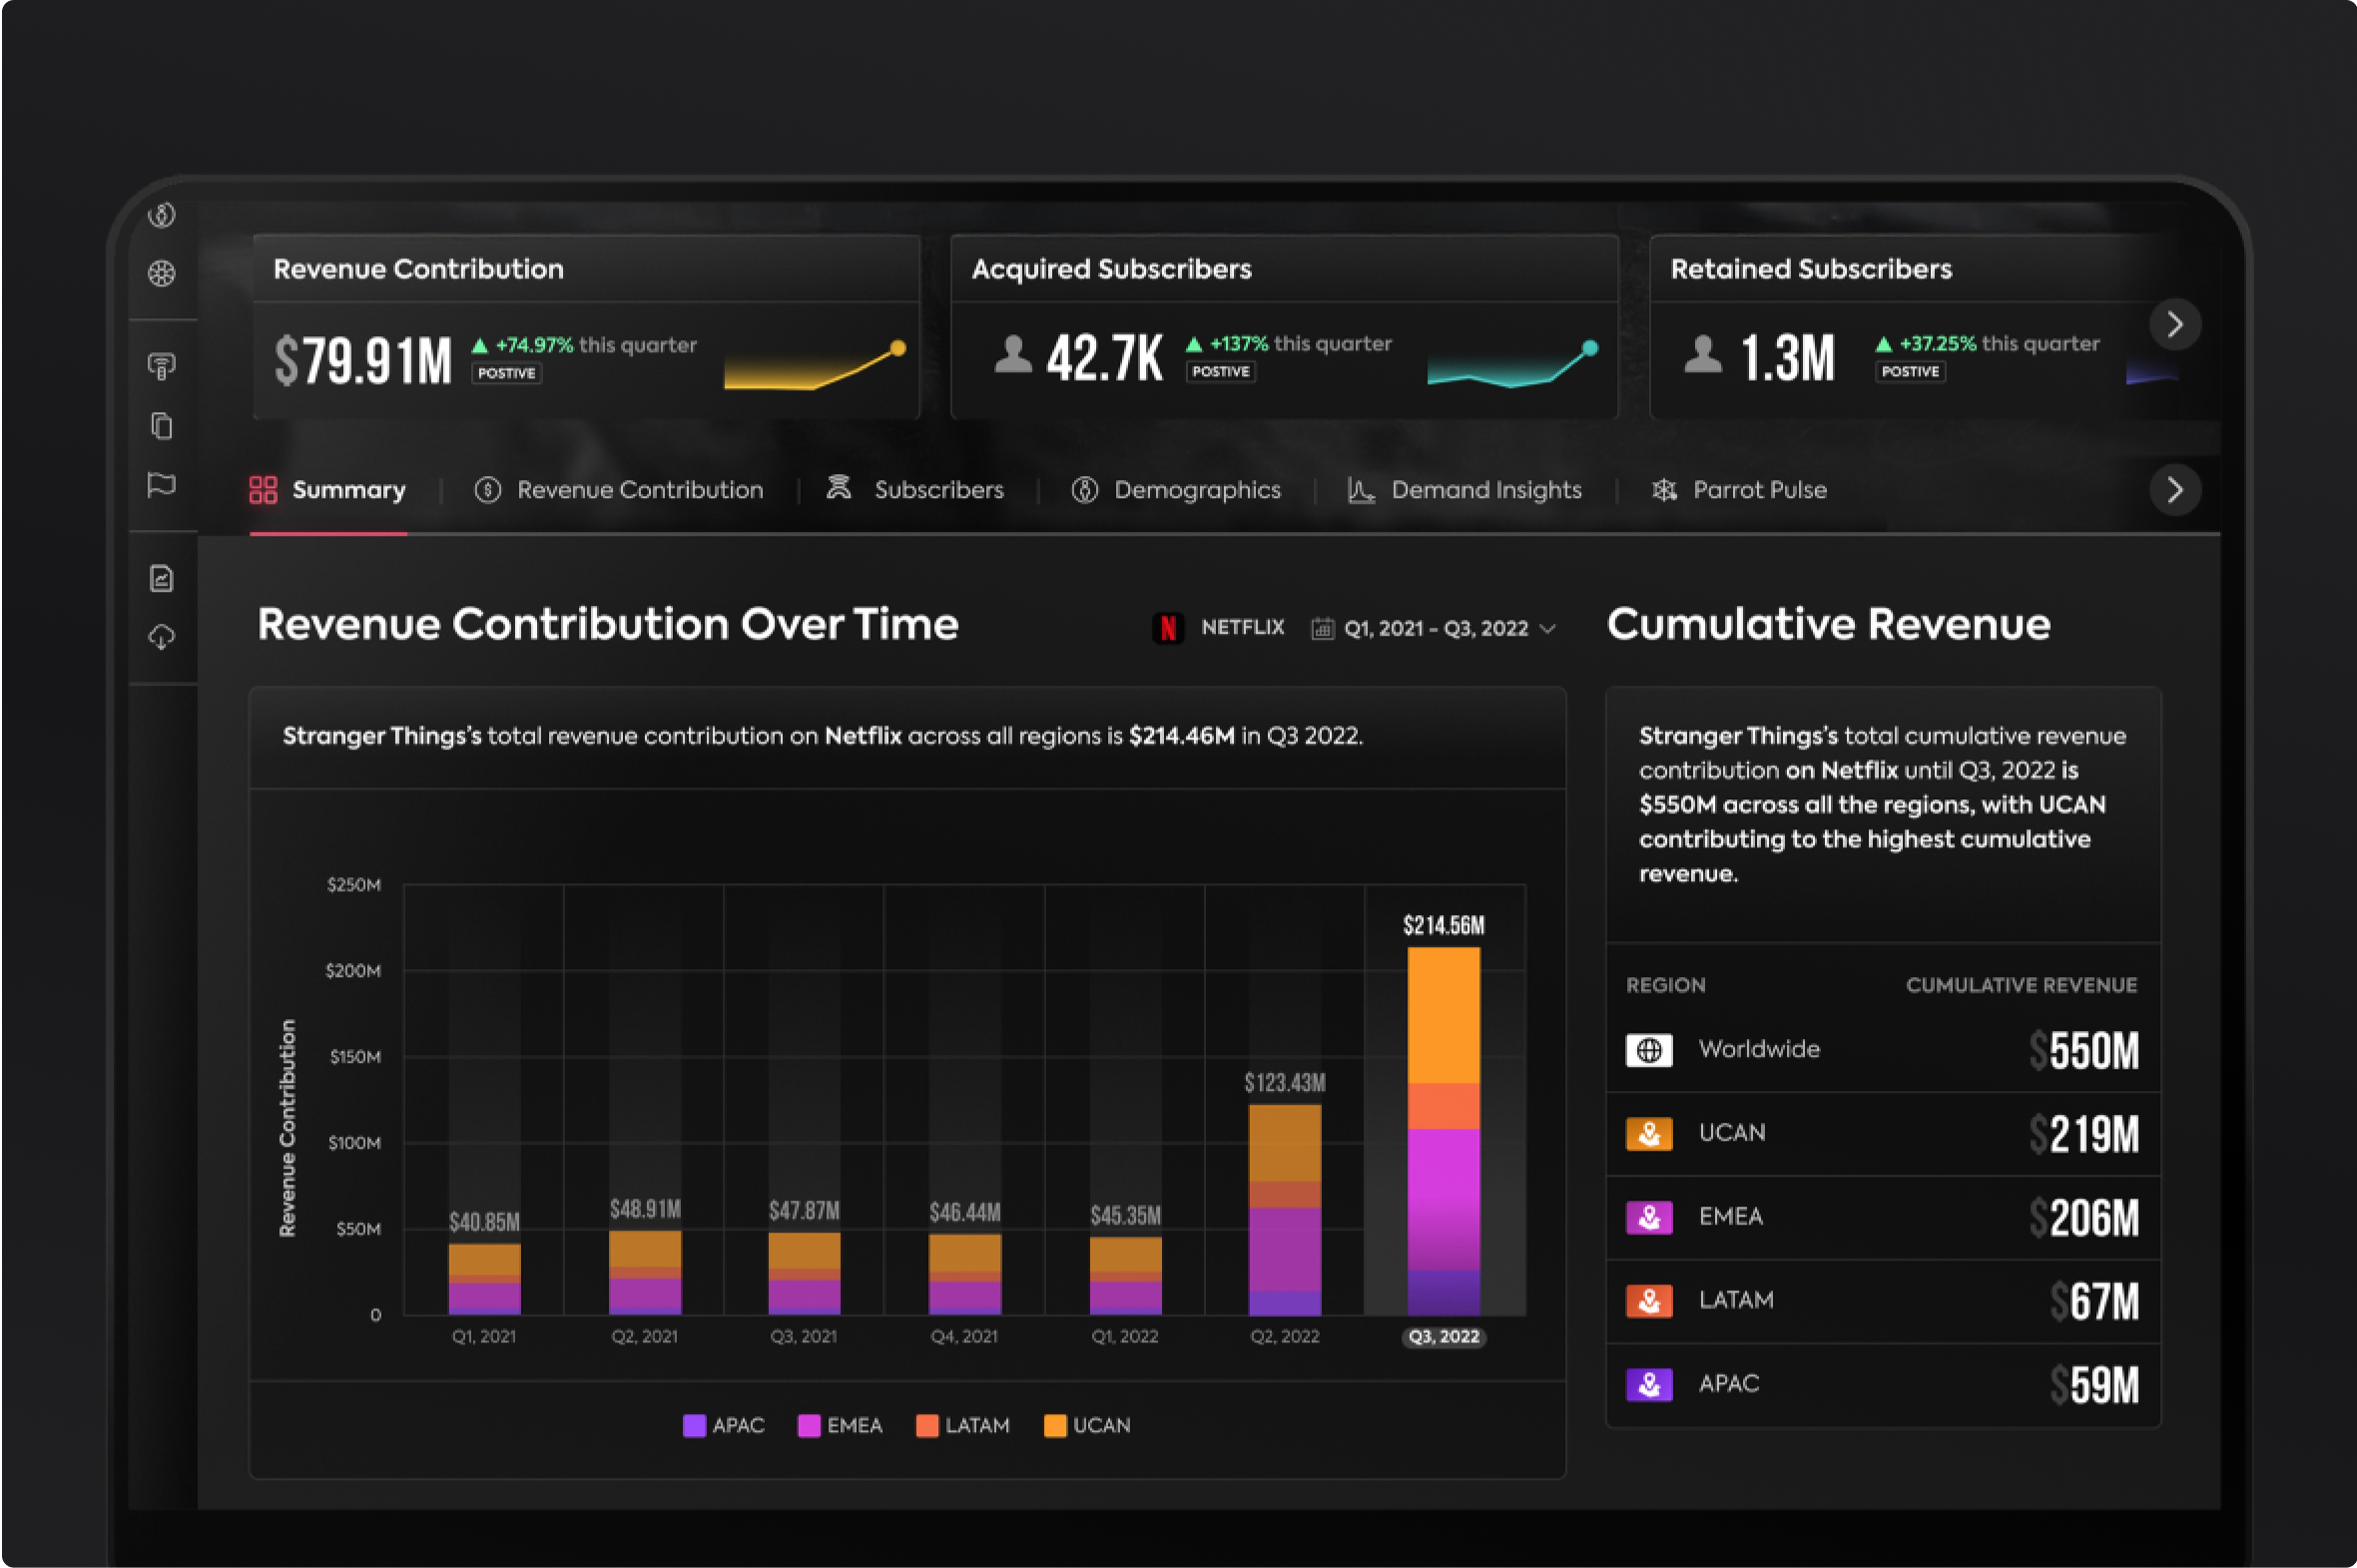Open the Revenue Contribution tab
This screenshot has width=2357, height=1568.
(x=619, y=490)
